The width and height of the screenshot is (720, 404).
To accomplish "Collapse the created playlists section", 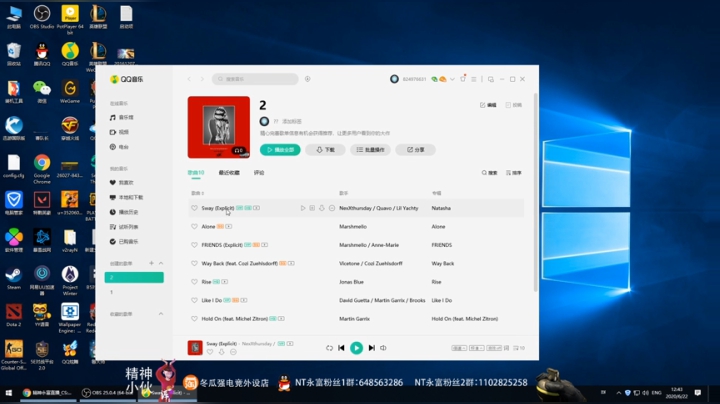I will [161, 263].
